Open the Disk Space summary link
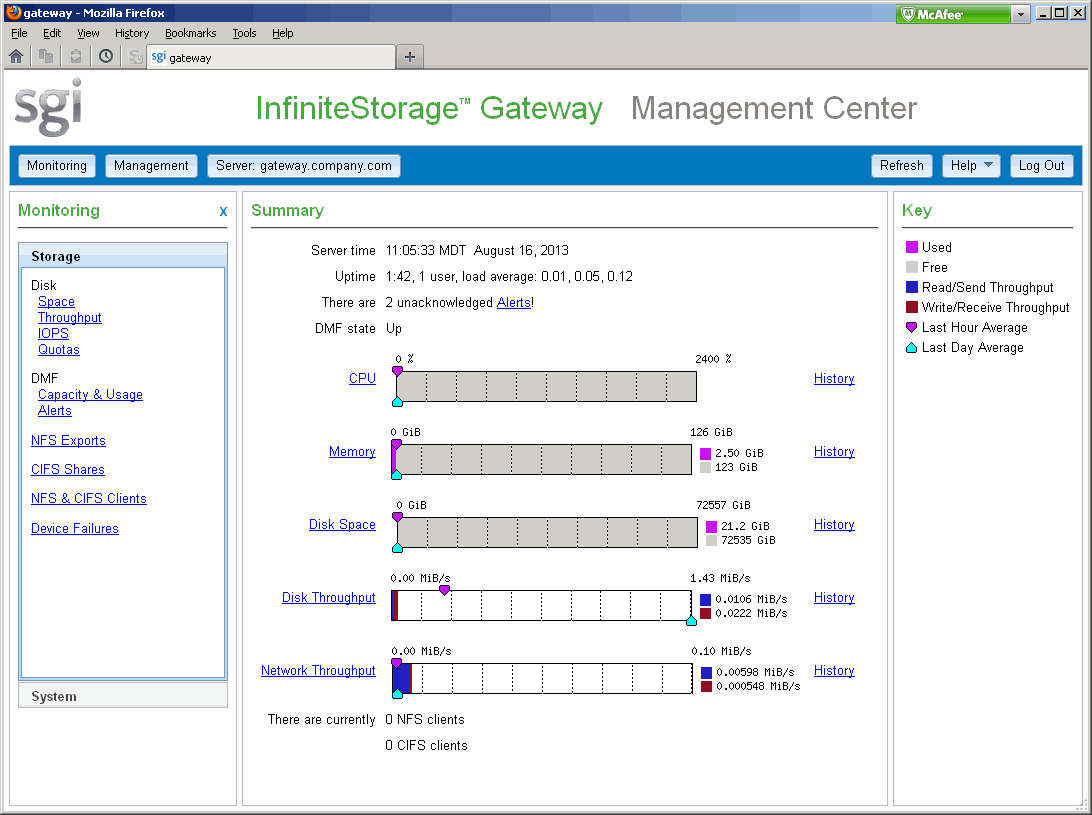 [x=342, y=525]
